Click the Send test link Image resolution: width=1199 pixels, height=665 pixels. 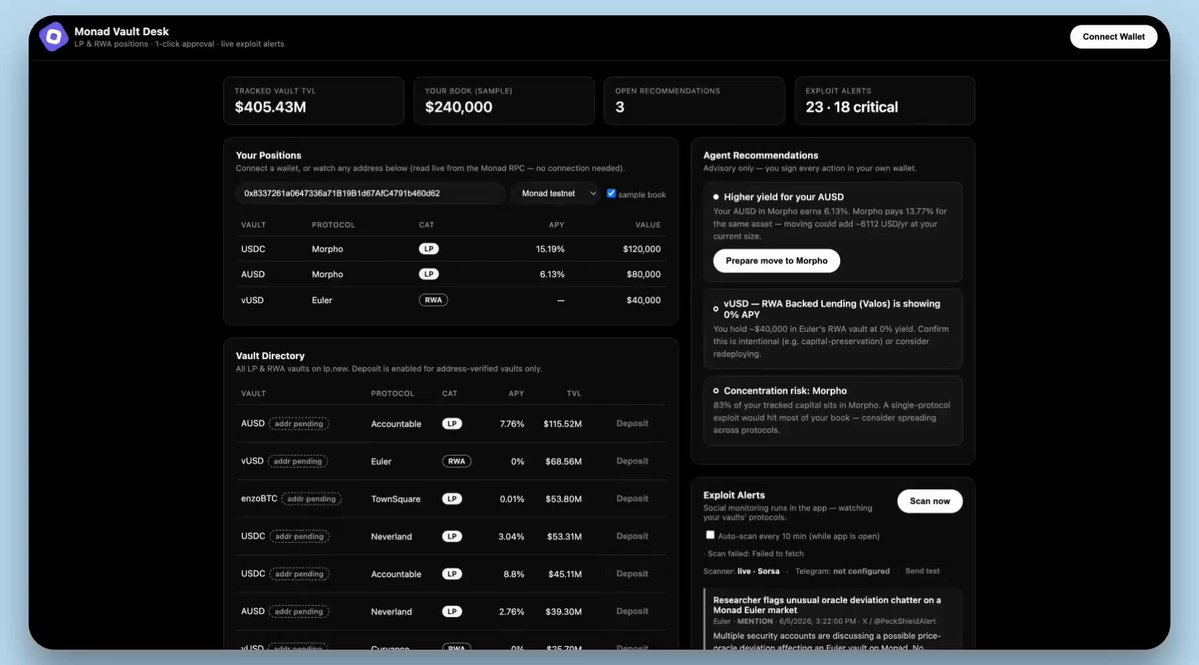pos(922,571)
